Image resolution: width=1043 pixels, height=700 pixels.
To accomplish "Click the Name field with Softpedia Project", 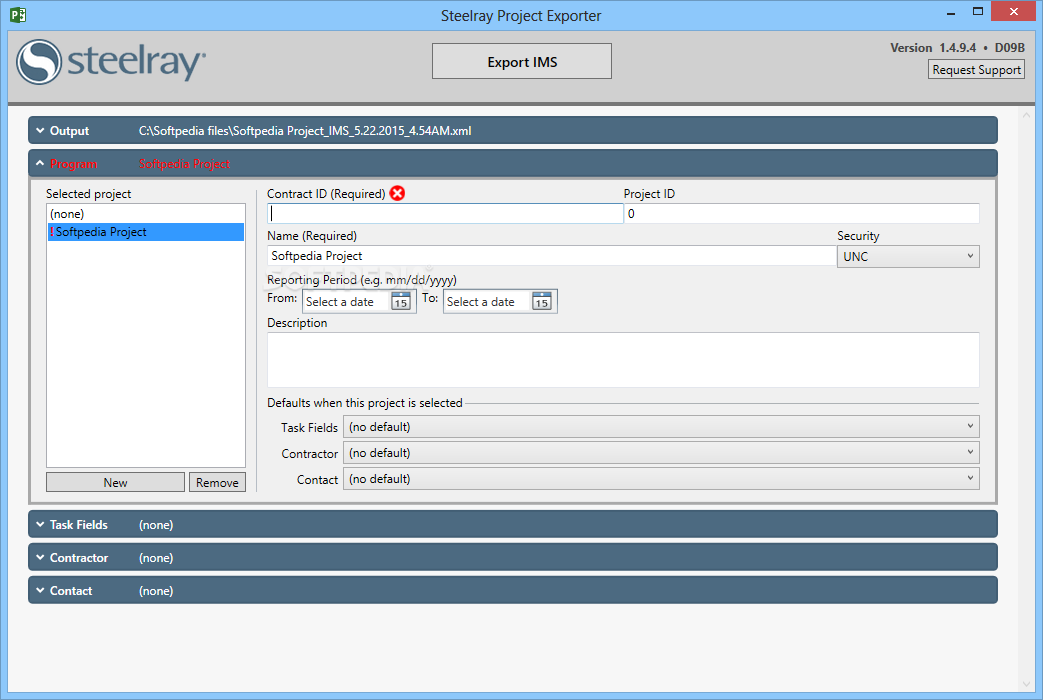I will point(551,256).
